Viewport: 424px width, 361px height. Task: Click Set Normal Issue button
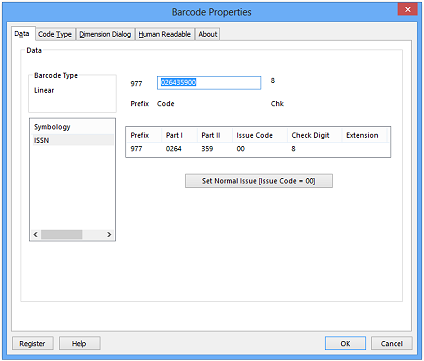(x=259, y=181)
